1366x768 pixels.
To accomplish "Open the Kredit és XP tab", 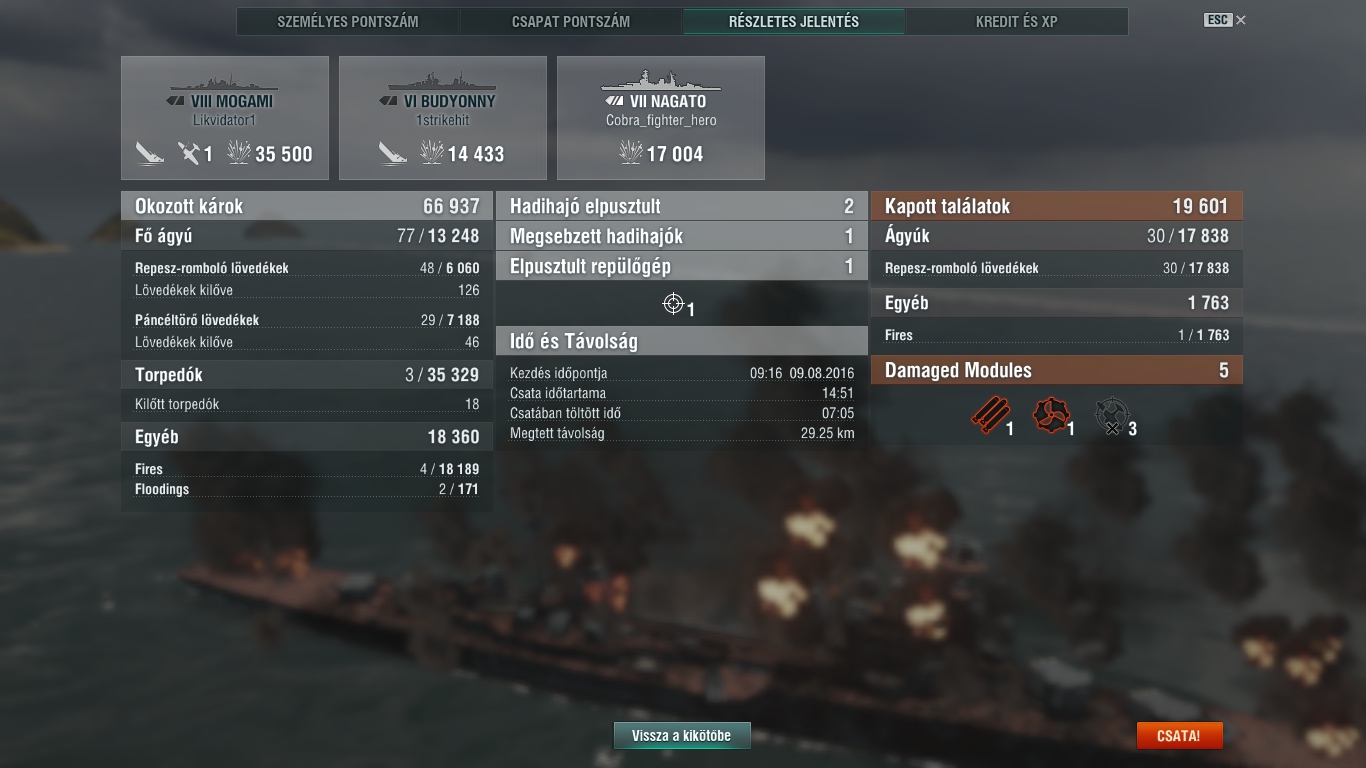I will pos(1017,21).
